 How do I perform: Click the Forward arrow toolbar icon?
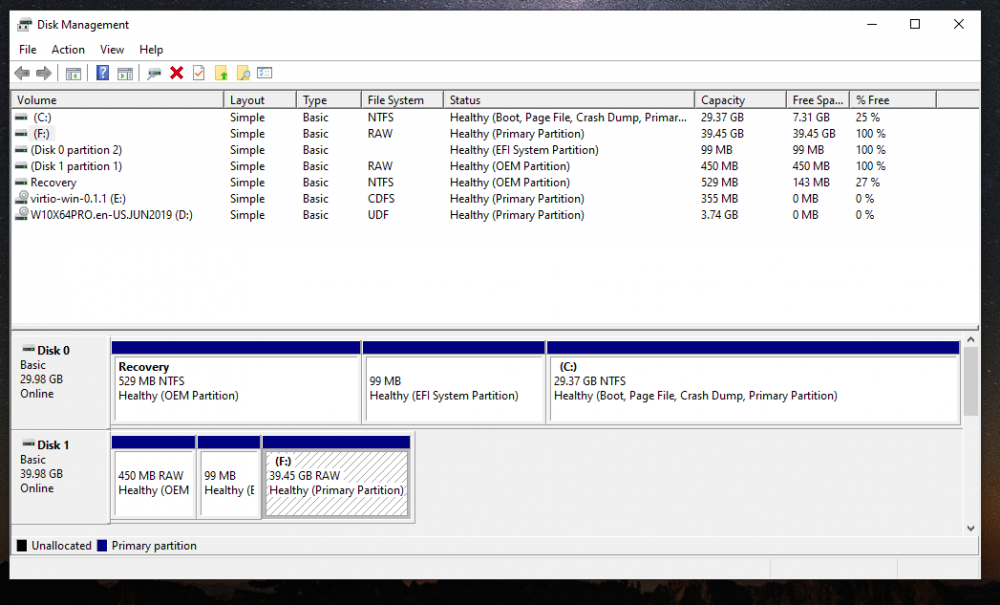click(43, 73)
